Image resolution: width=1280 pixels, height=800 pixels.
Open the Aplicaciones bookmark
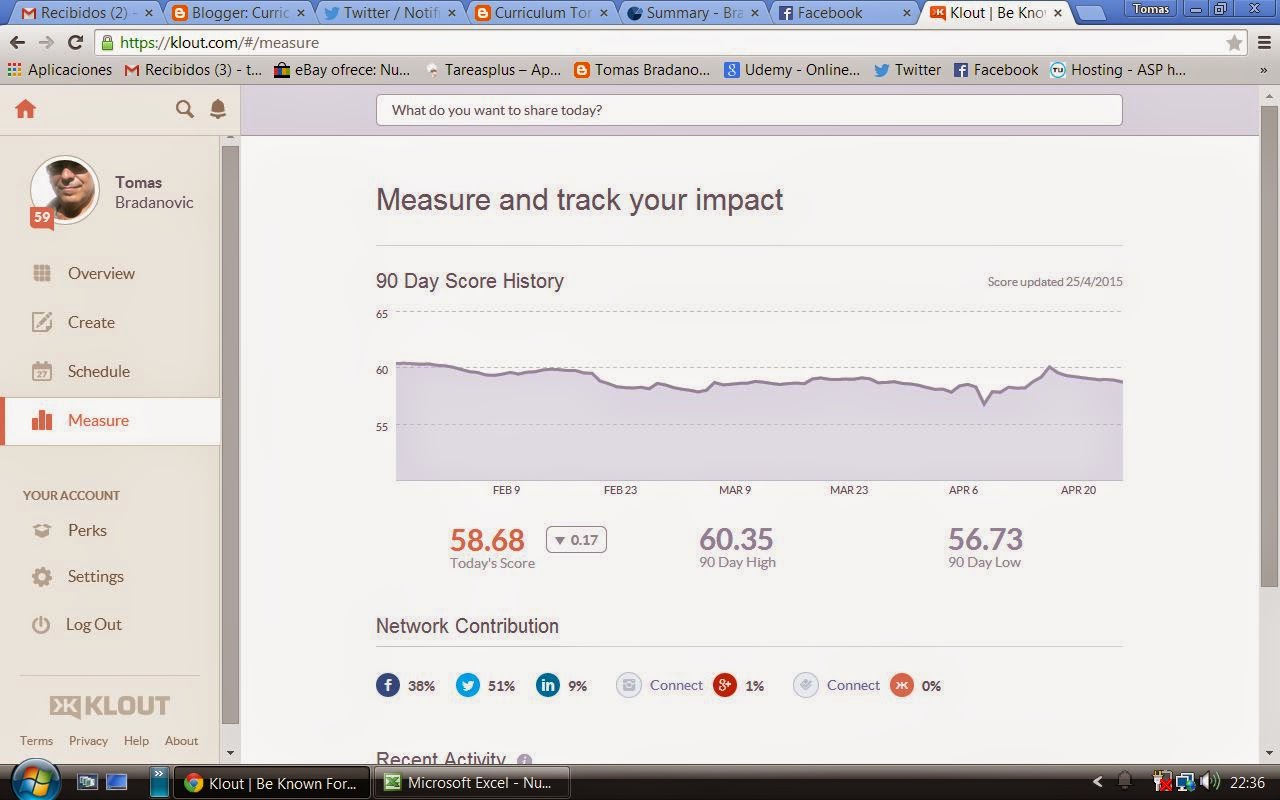click(x=60, y=70)
